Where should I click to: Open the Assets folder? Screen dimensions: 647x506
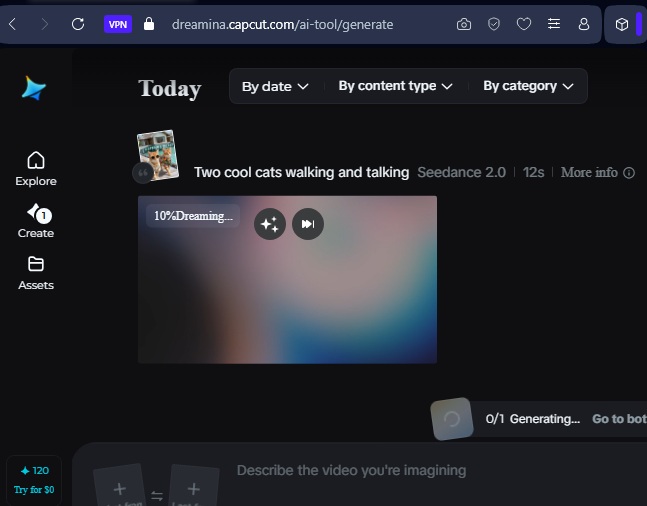point(36,272)
